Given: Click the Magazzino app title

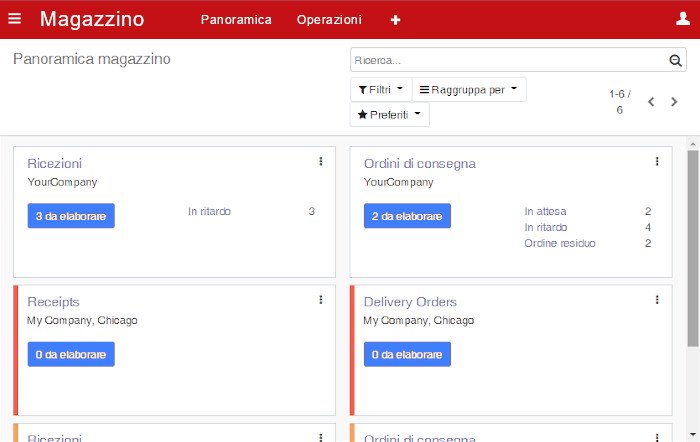Looking at the screenshot, I should coord(92,19).
